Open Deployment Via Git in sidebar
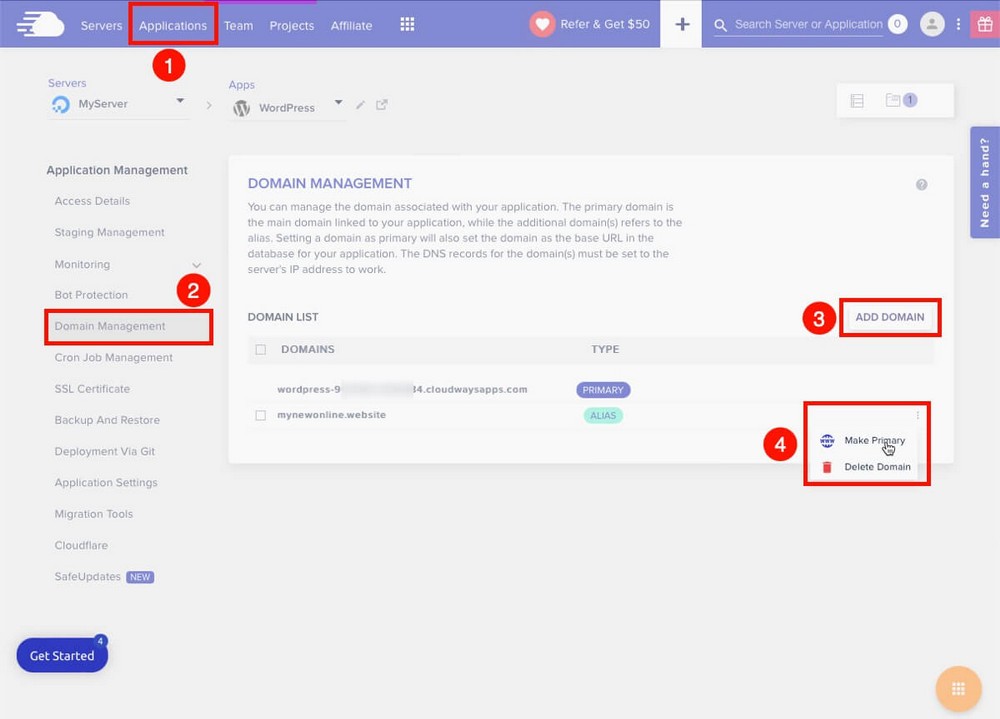Image resolution: width=1000 pixels, height=719 pixels. [x=105, y=451]
